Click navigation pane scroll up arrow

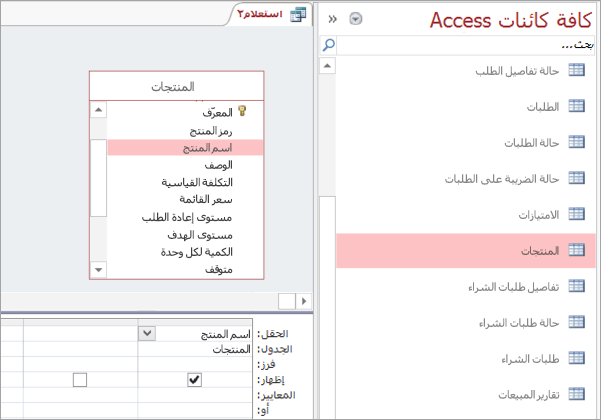(327, 66)
